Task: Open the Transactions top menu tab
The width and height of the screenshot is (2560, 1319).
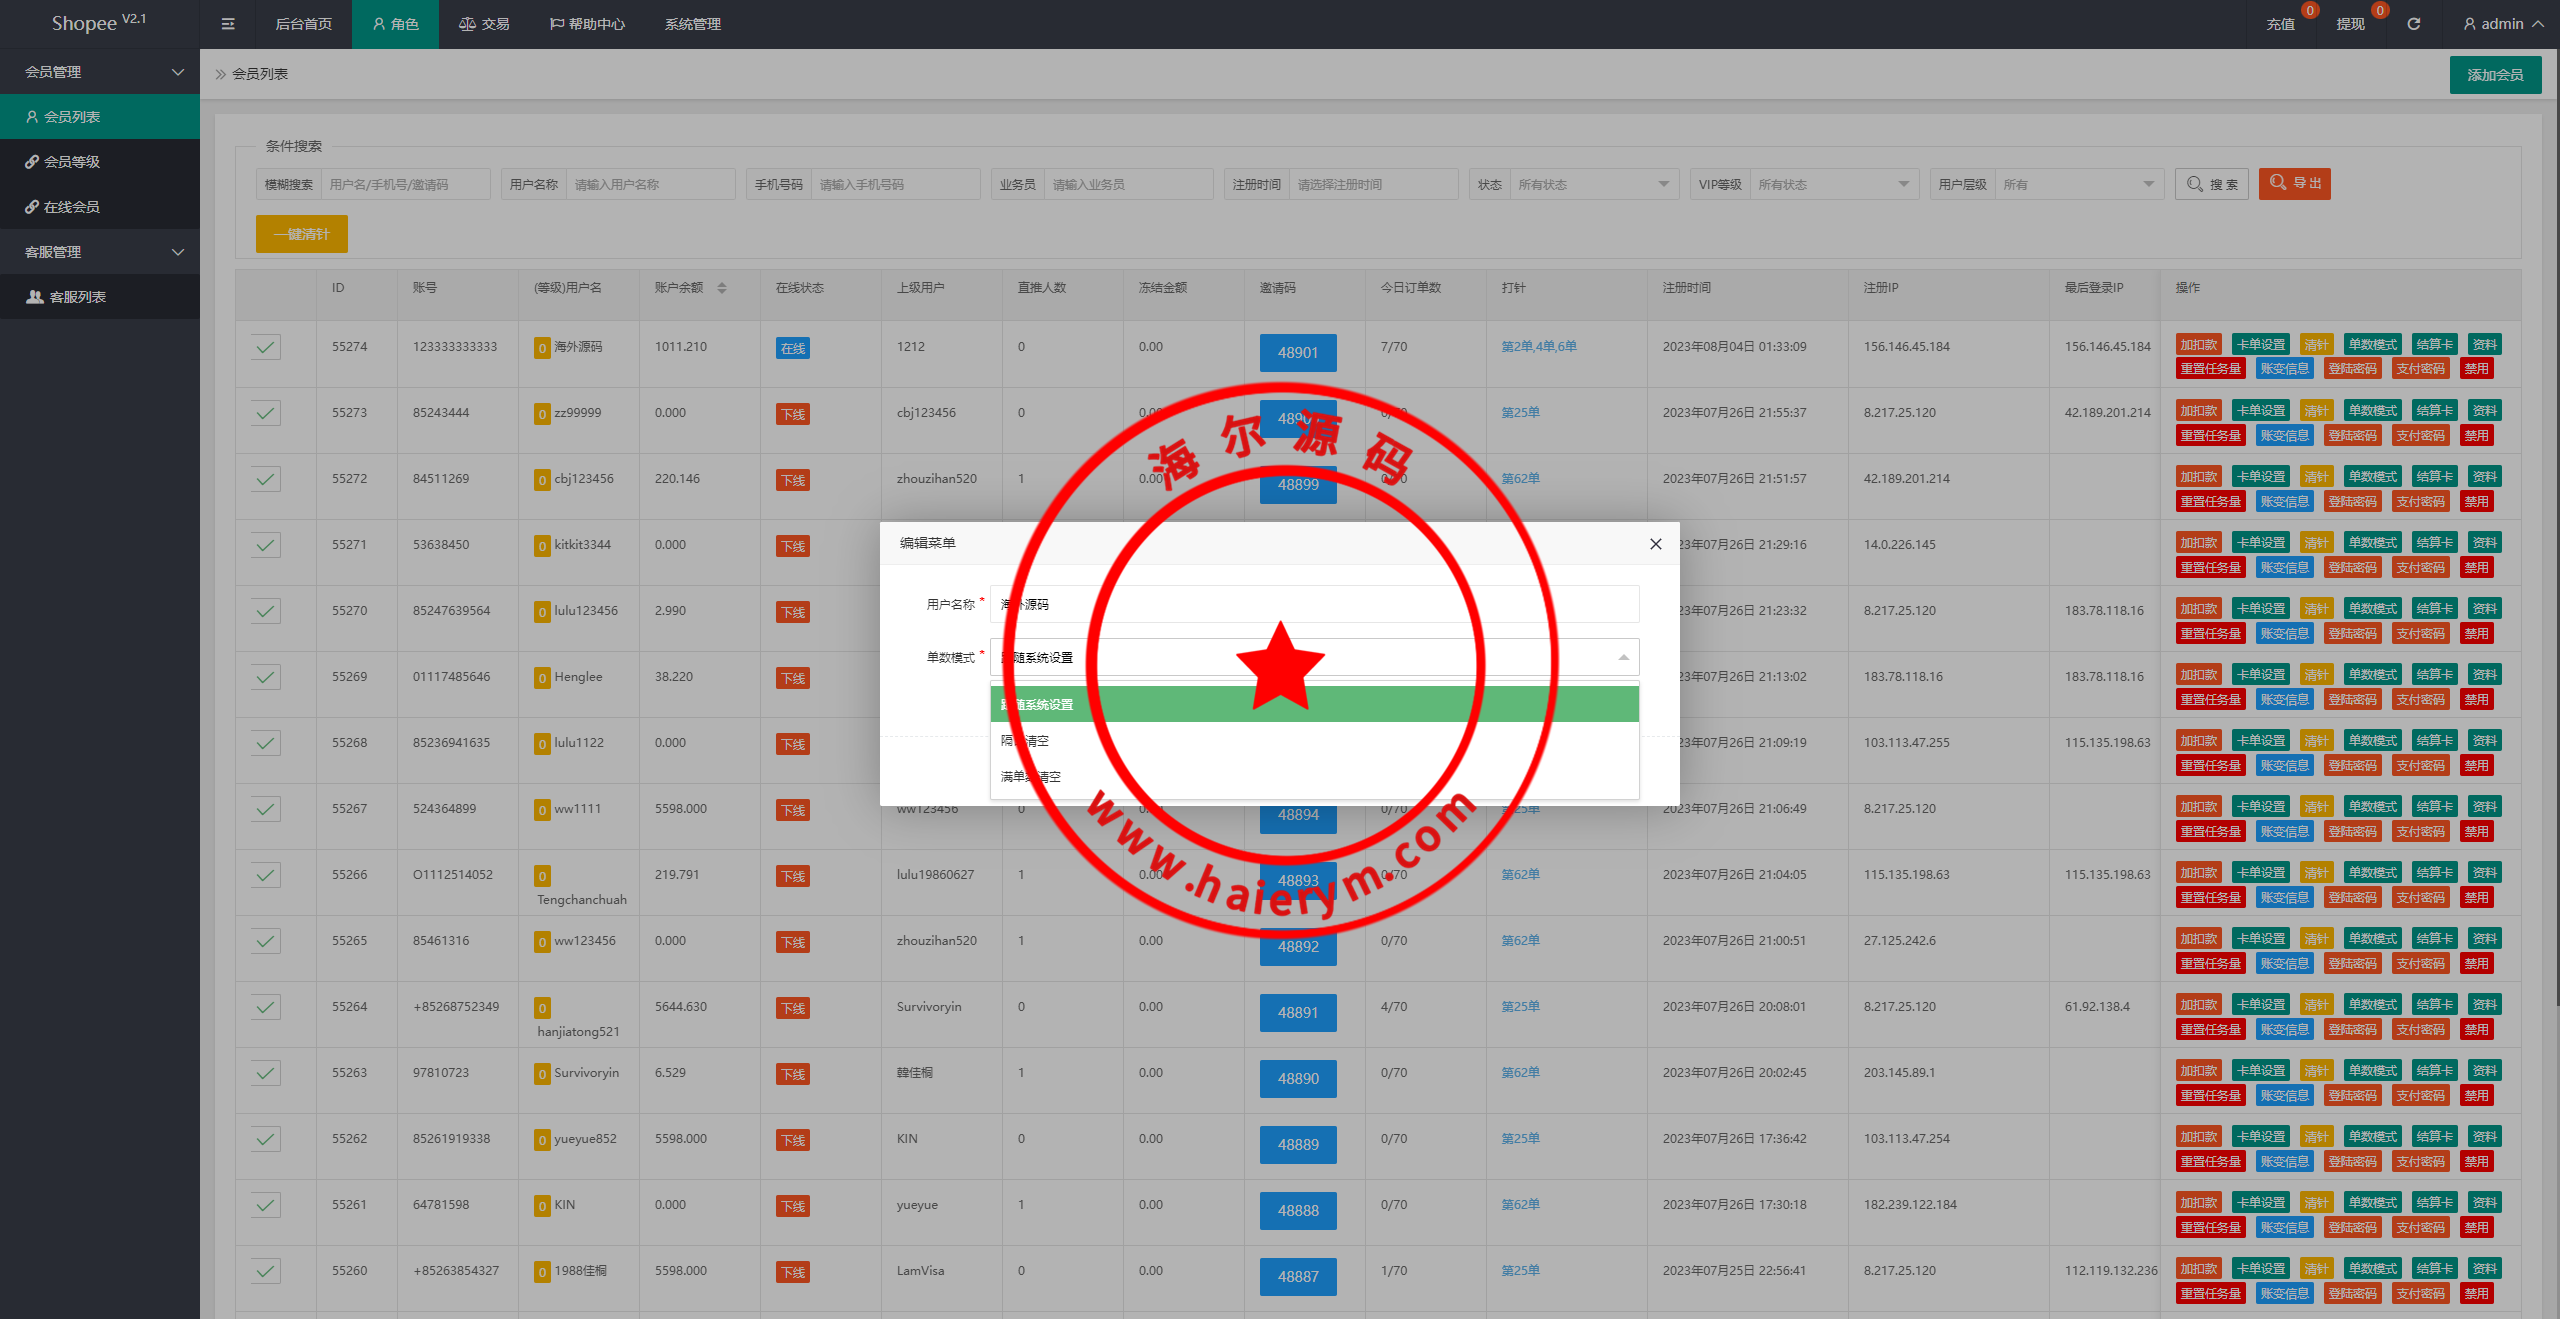Action: (x=484, y=24)
